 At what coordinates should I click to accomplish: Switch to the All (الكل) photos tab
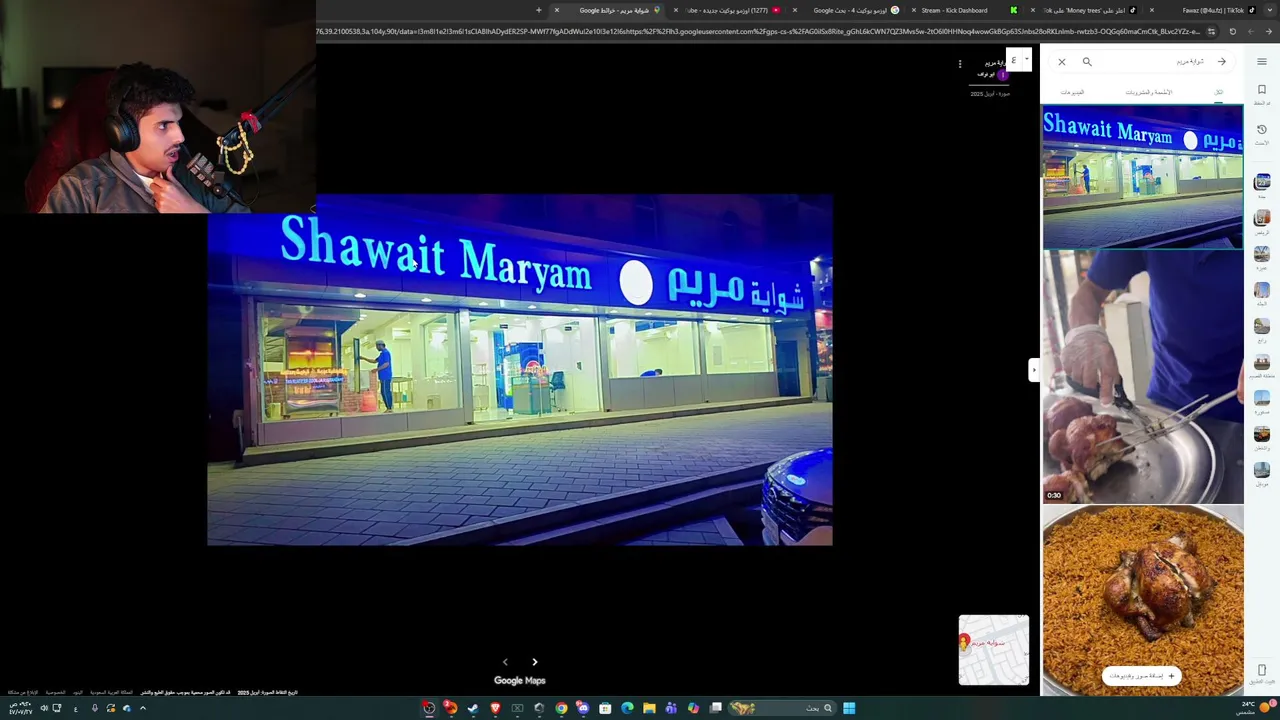[x=1219, y=92]
